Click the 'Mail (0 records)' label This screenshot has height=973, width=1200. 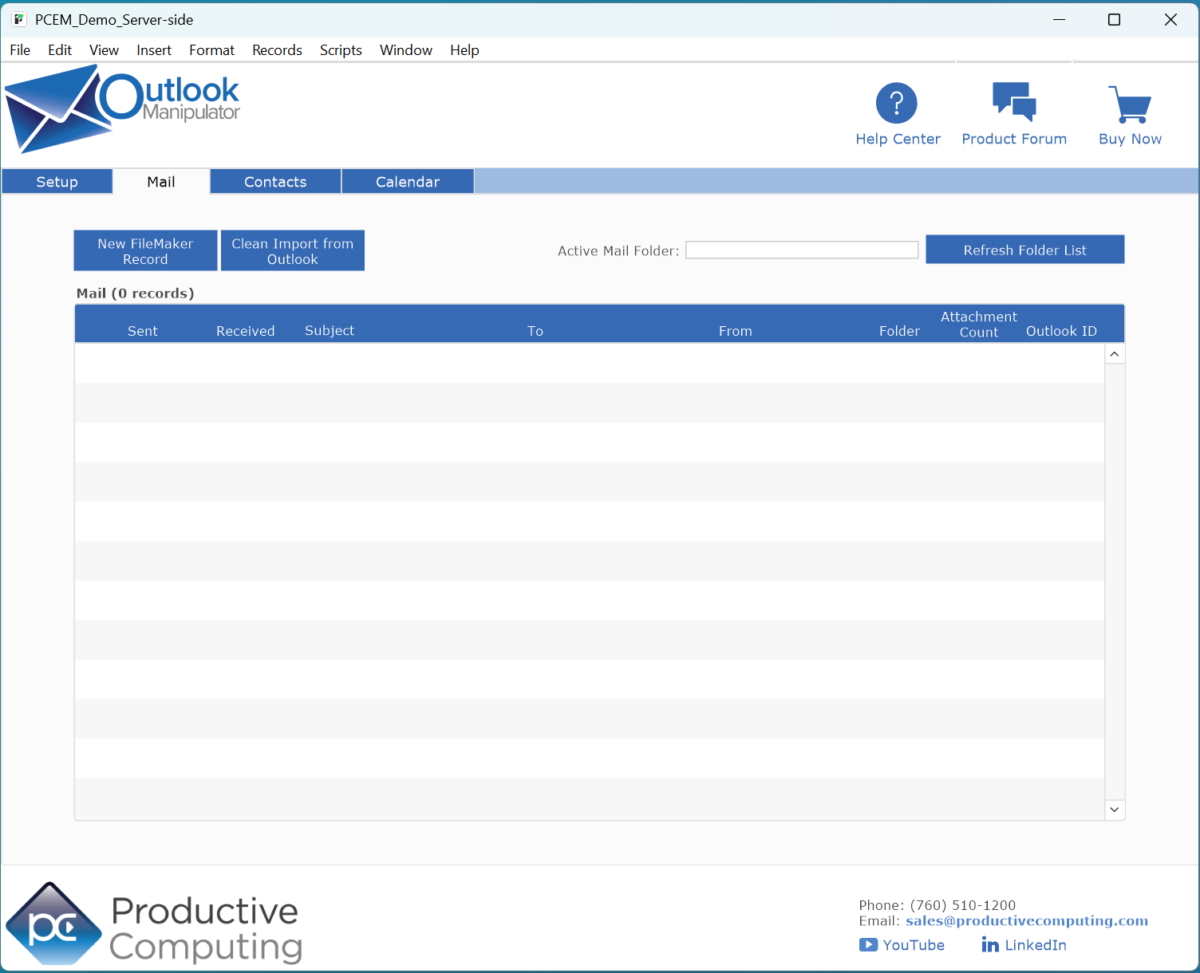coord(135,293)
